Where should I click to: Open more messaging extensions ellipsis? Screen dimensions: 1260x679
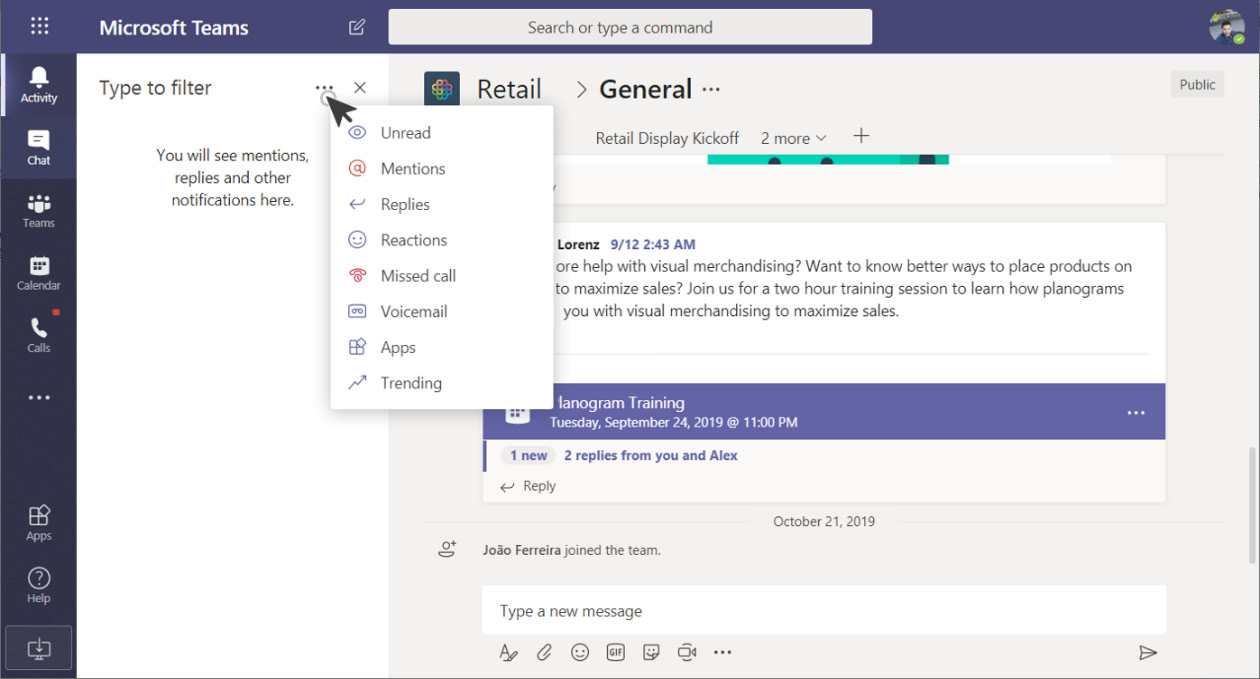(x=723, y=652)
